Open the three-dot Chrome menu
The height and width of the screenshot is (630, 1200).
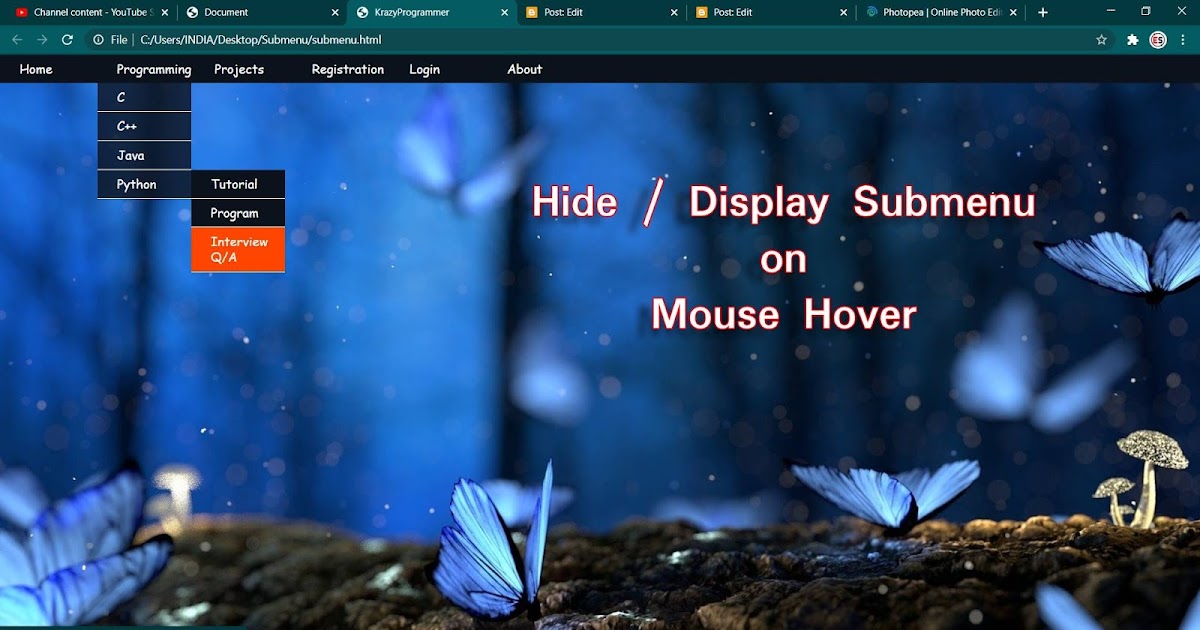click(x=1184, y=40)
